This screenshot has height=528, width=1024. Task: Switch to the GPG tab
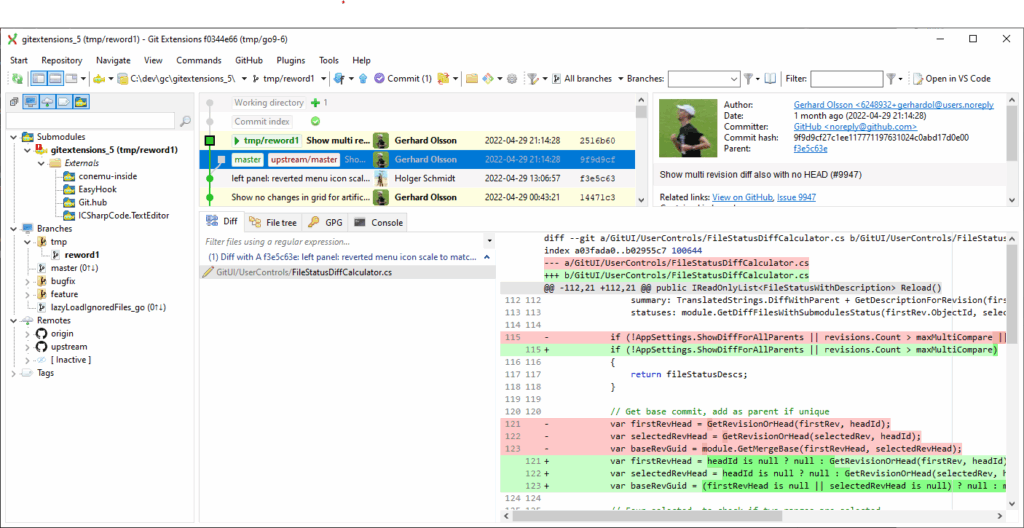coord(325,223)
